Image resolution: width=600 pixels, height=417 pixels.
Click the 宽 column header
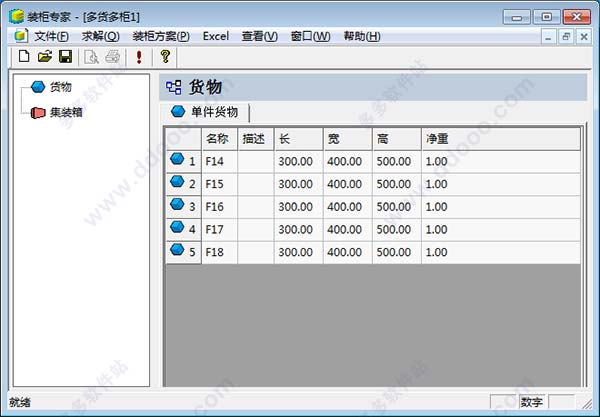pos(347,139)
